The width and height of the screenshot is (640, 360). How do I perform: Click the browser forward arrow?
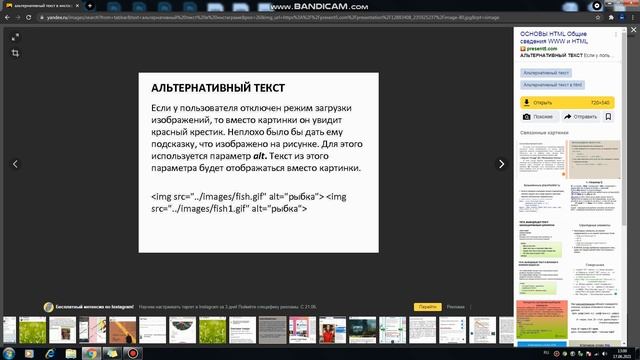pos(18,18)
